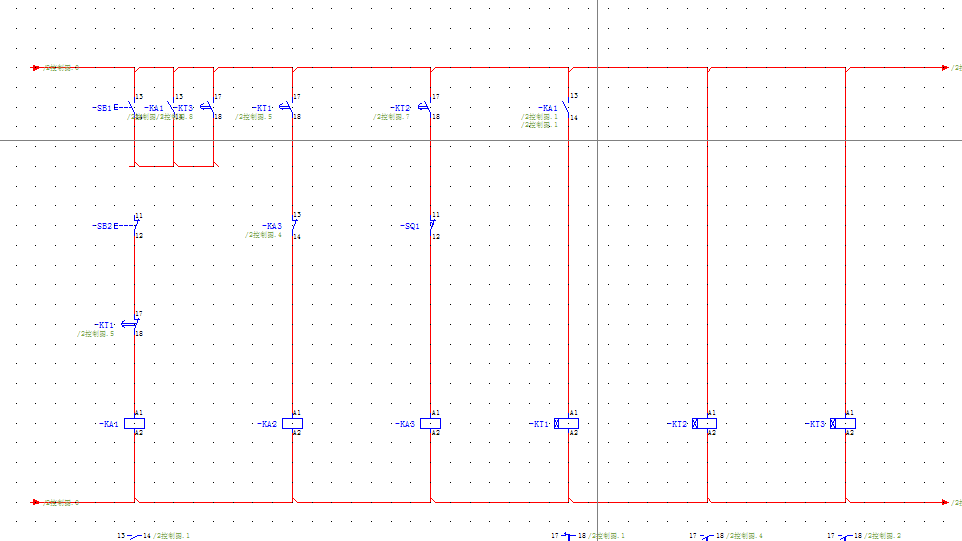This screenshot has width=962, height=541.
Task: Select the KT2 timer contact at top
Action: 429,107
